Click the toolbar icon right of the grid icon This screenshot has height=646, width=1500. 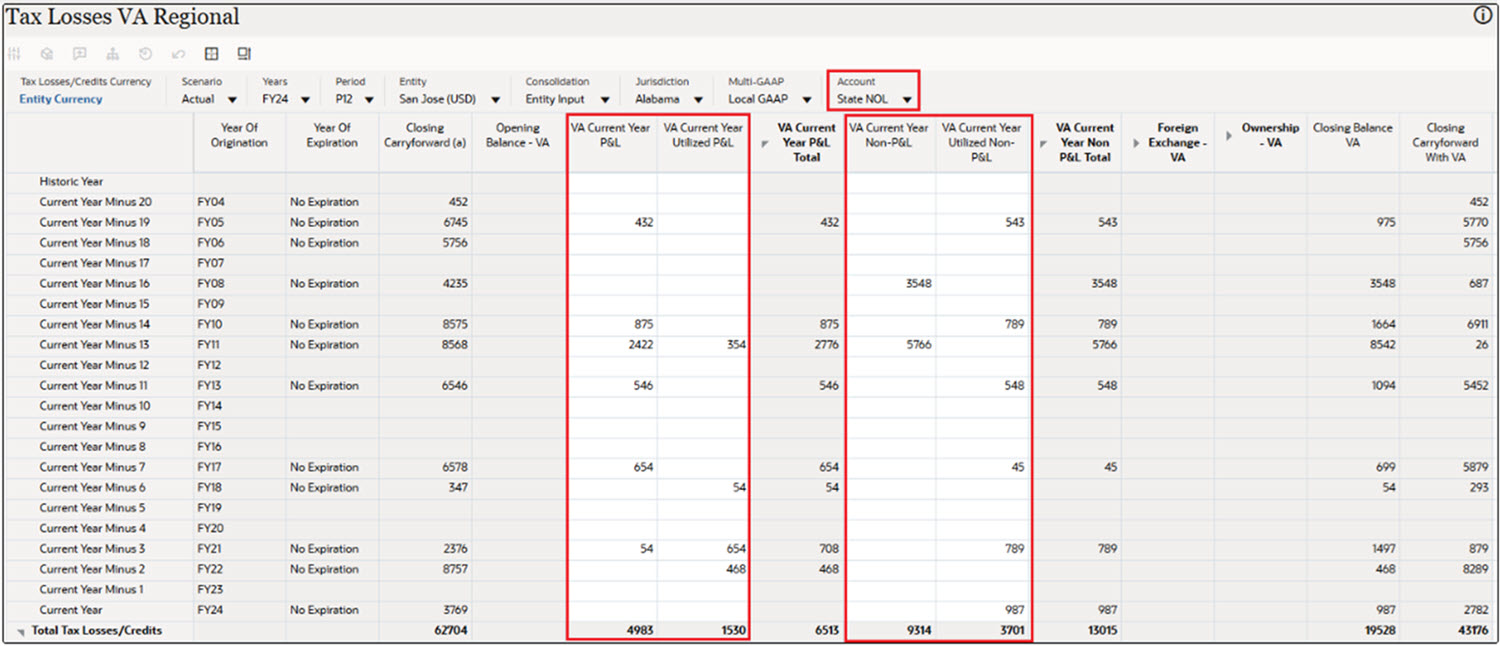244,54
